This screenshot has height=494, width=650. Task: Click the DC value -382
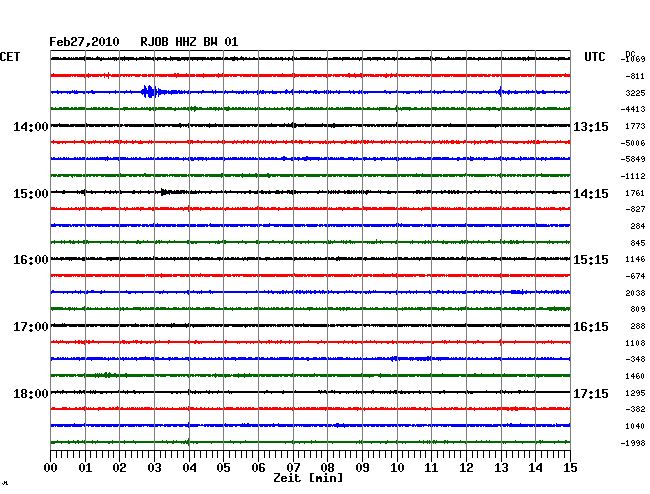tap(635, 409)
